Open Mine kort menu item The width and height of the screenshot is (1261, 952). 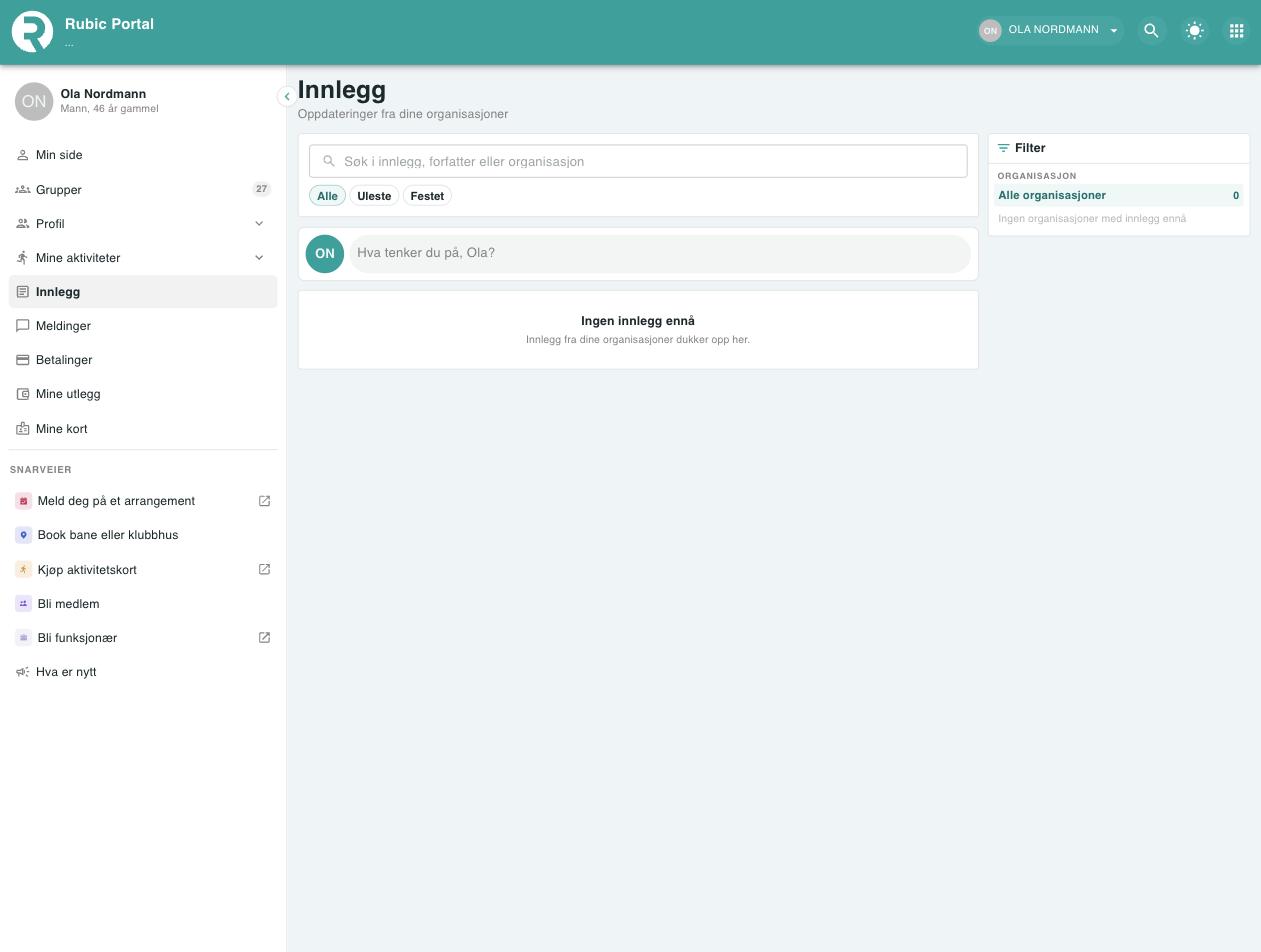point(143,428)
